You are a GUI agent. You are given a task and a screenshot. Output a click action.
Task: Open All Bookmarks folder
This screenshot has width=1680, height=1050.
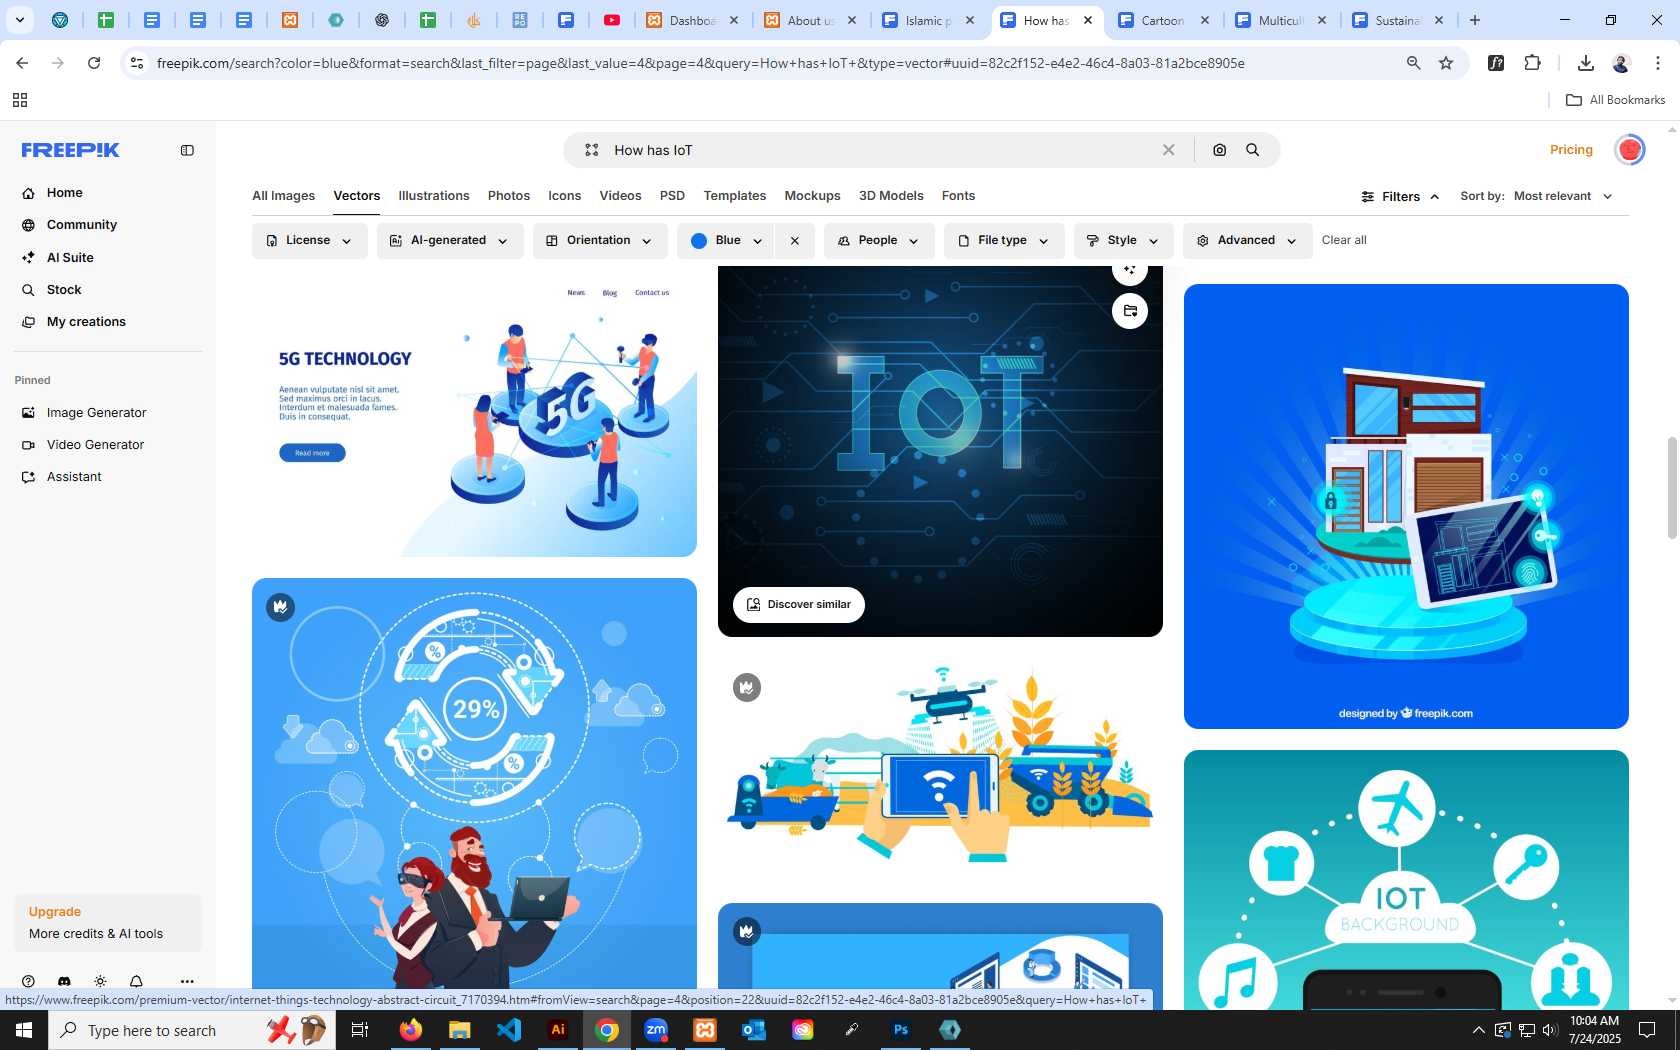tap(1615, 100)
